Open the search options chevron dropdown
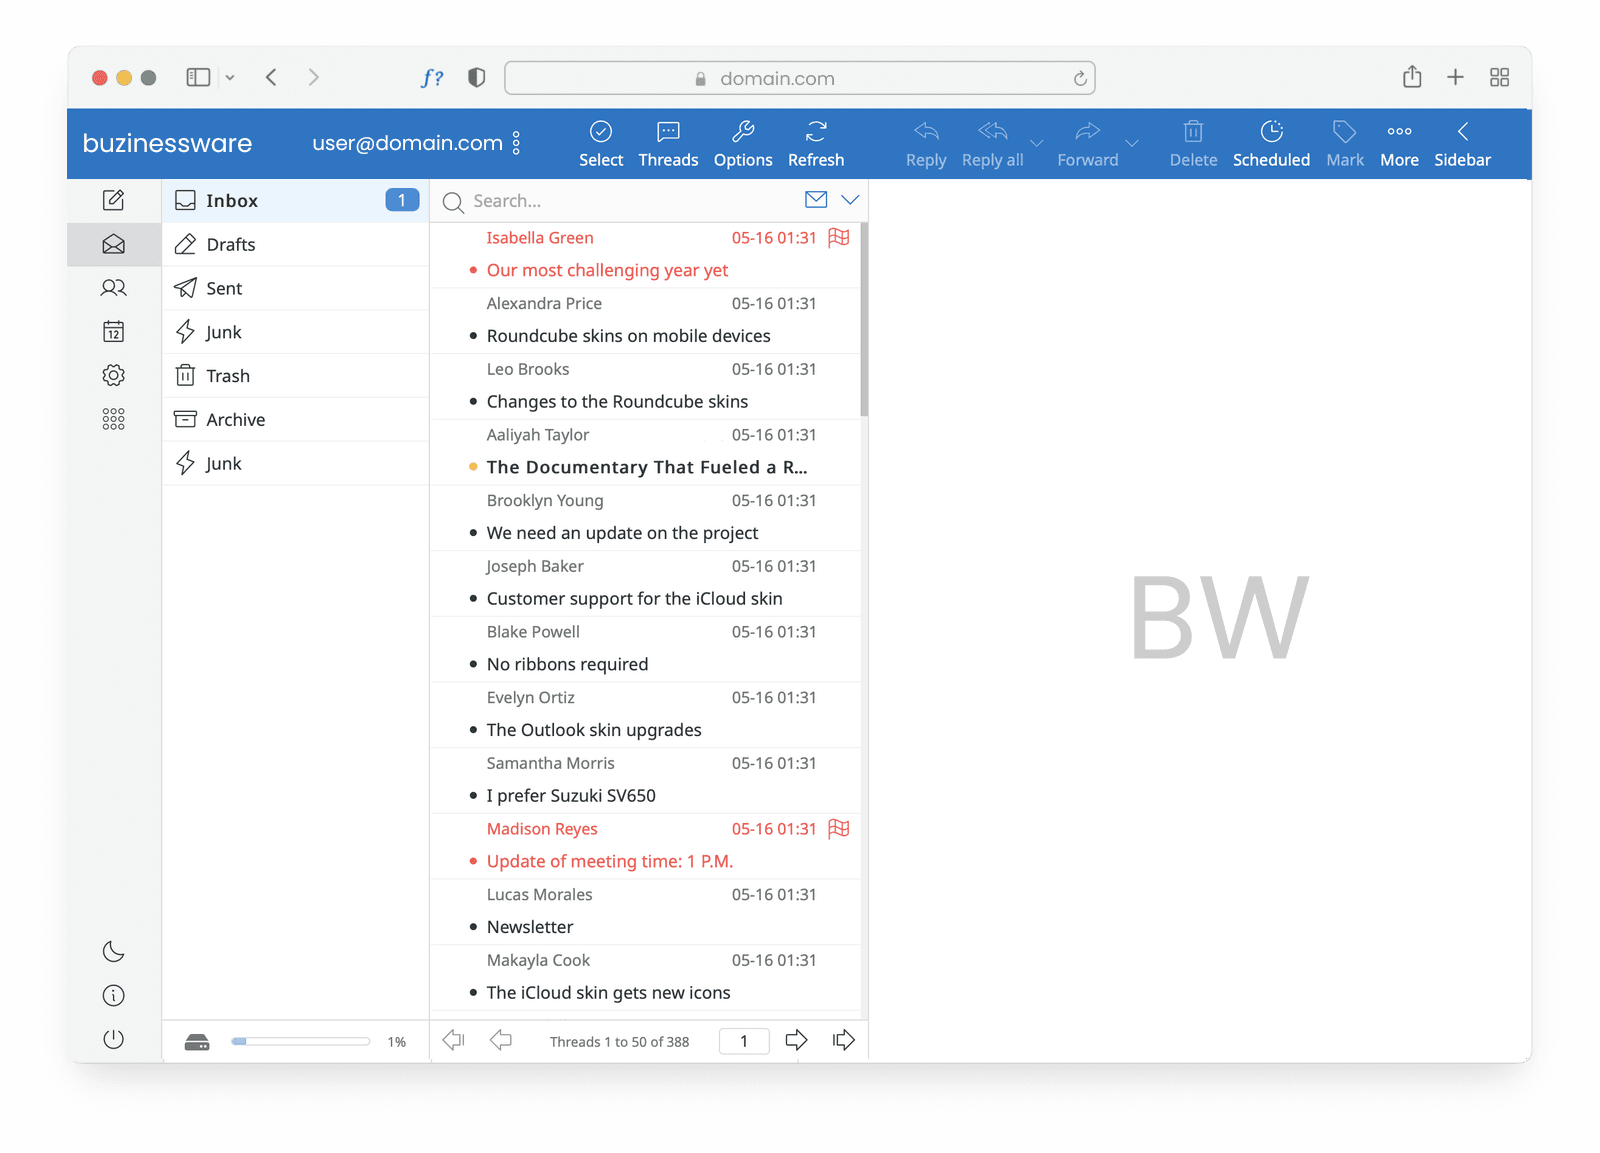The height and width of the screenshot is (1153, 1600). pyautogui.click(x=850, y=200)
